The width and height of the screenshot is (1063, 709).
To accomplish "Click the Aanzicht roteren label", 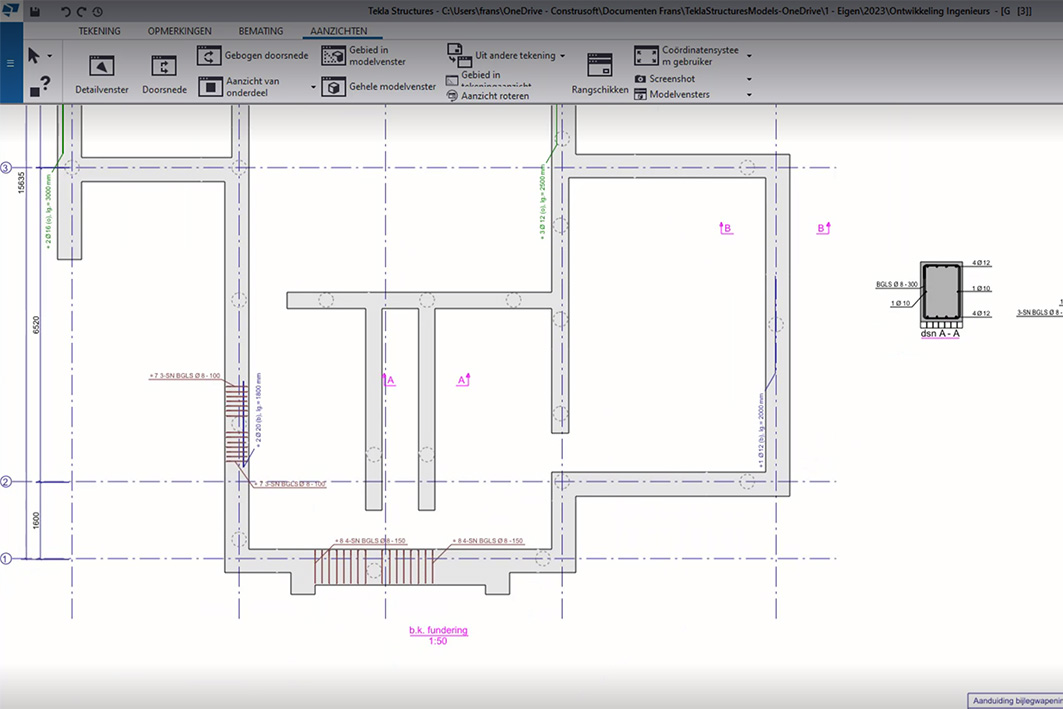I will (x=495, y=96).
